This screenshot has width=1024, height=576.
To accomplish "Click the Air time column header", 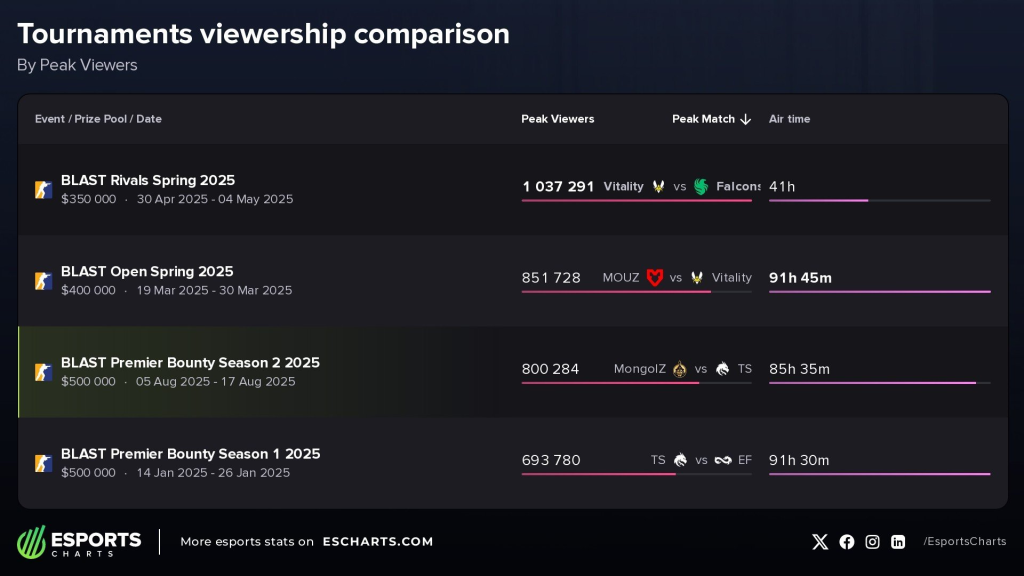I will coord(790,119).
